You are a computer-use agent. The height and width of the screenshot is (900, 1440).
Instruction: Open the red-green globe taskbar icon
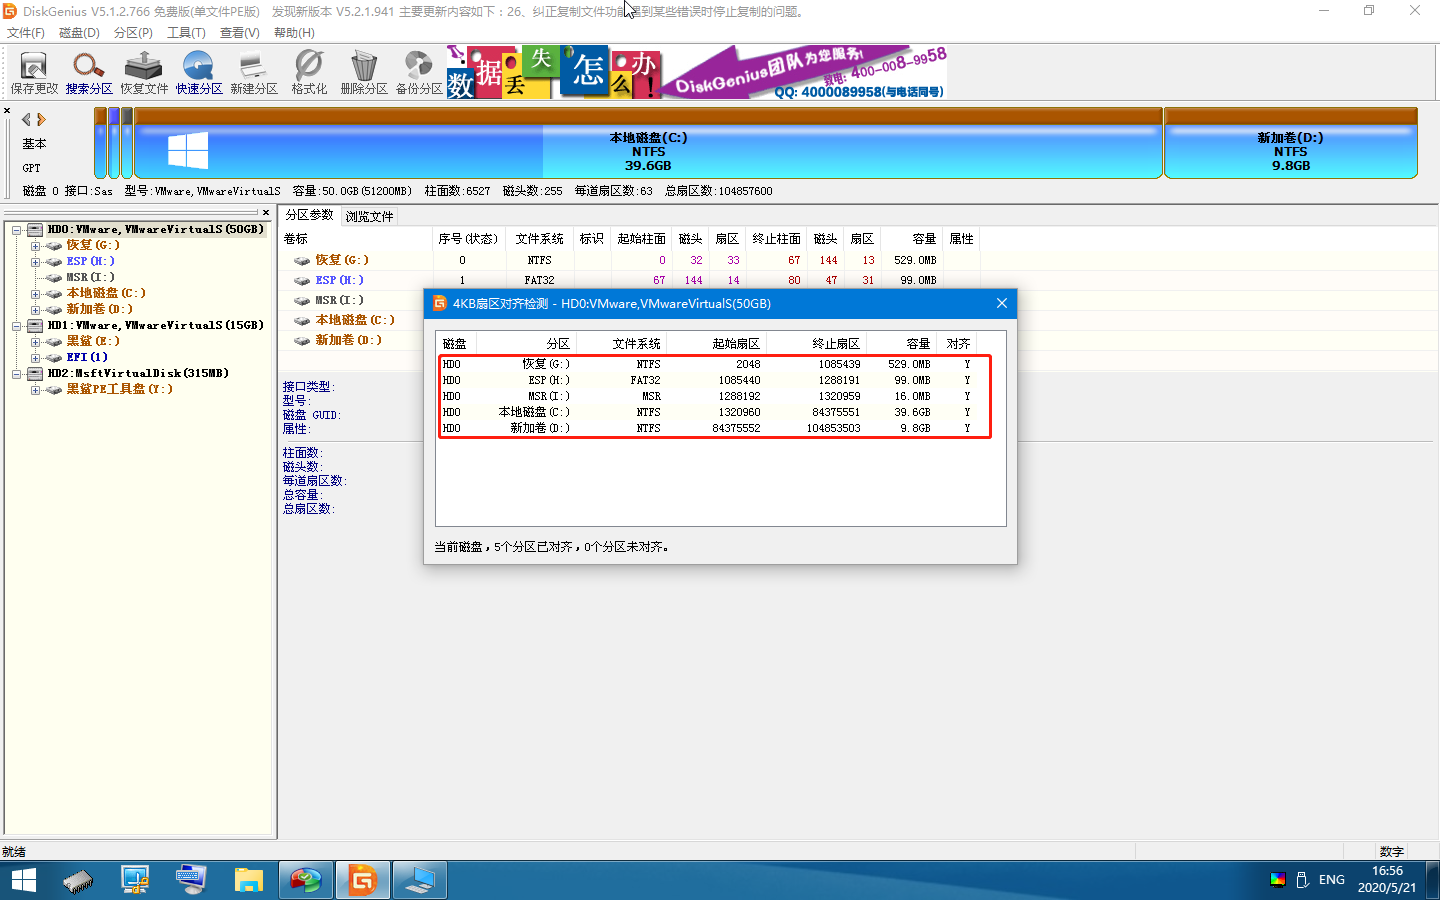(305, 880)
